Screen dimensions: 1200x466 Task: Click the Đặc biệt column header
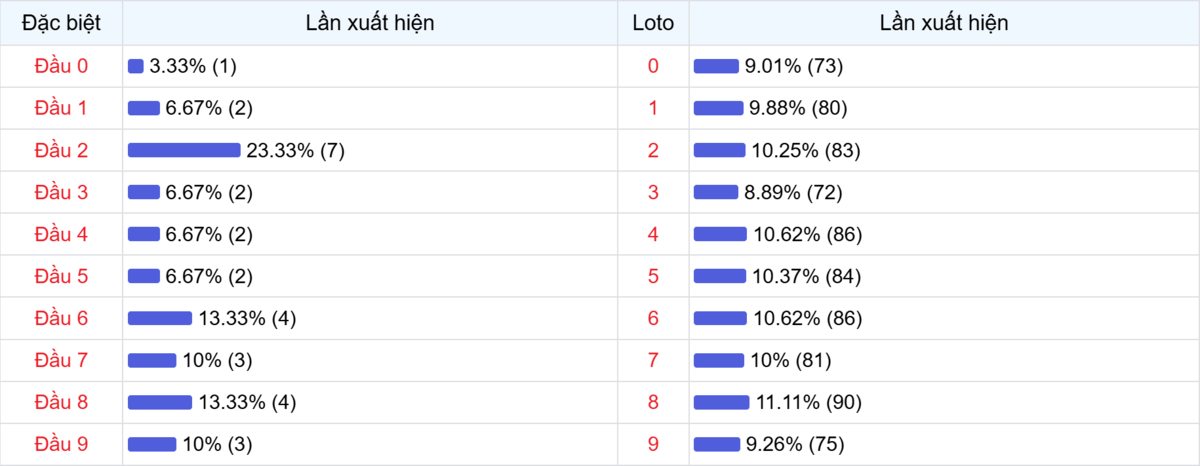(61, 23)
